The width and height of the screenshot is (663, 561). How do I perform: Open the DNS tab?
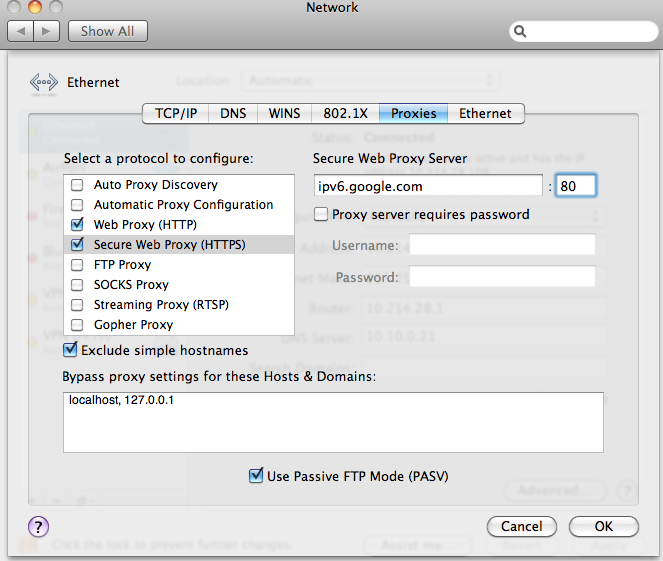(233, 113)
